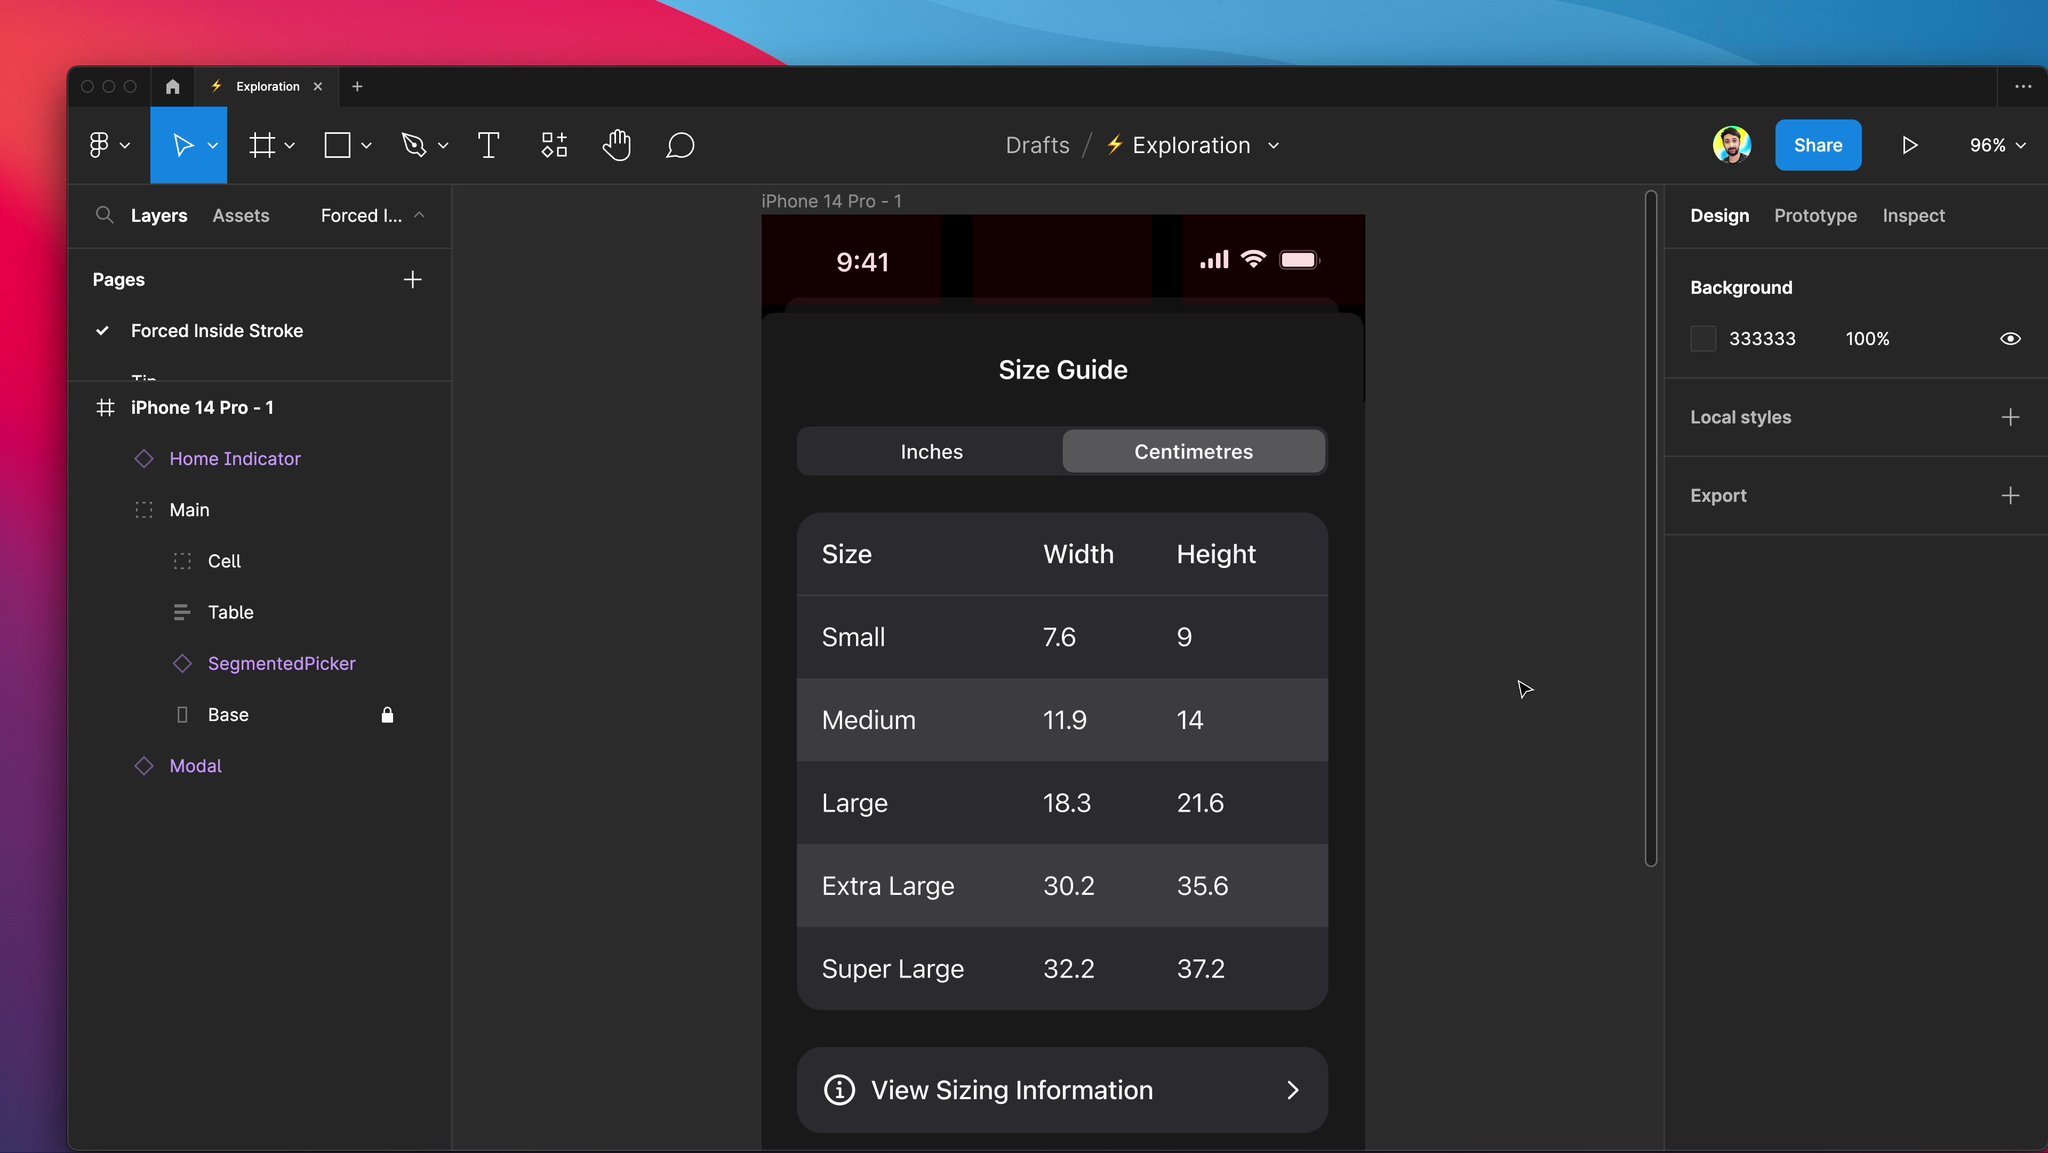Activate the Comment tool
This screenshot has width=2048, height=1153.
[x=679, y=145]
